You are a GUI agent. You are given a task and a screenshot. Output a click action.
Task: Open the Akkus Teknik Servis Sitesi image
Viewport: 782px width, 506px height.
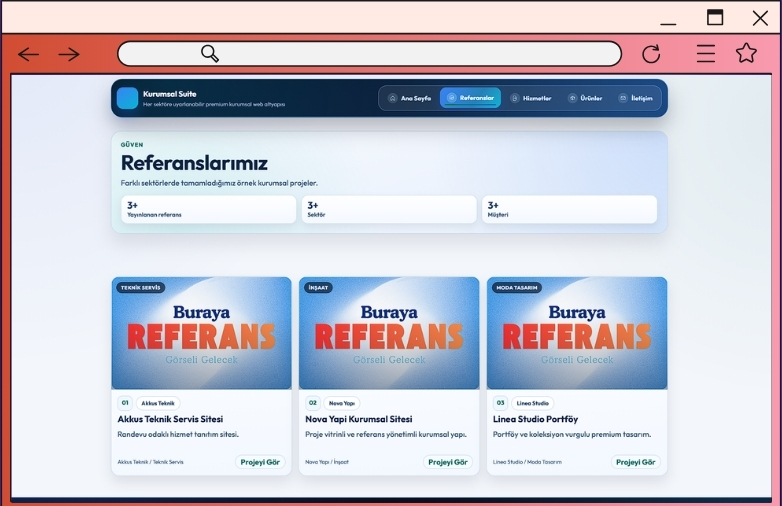point(201,334)
